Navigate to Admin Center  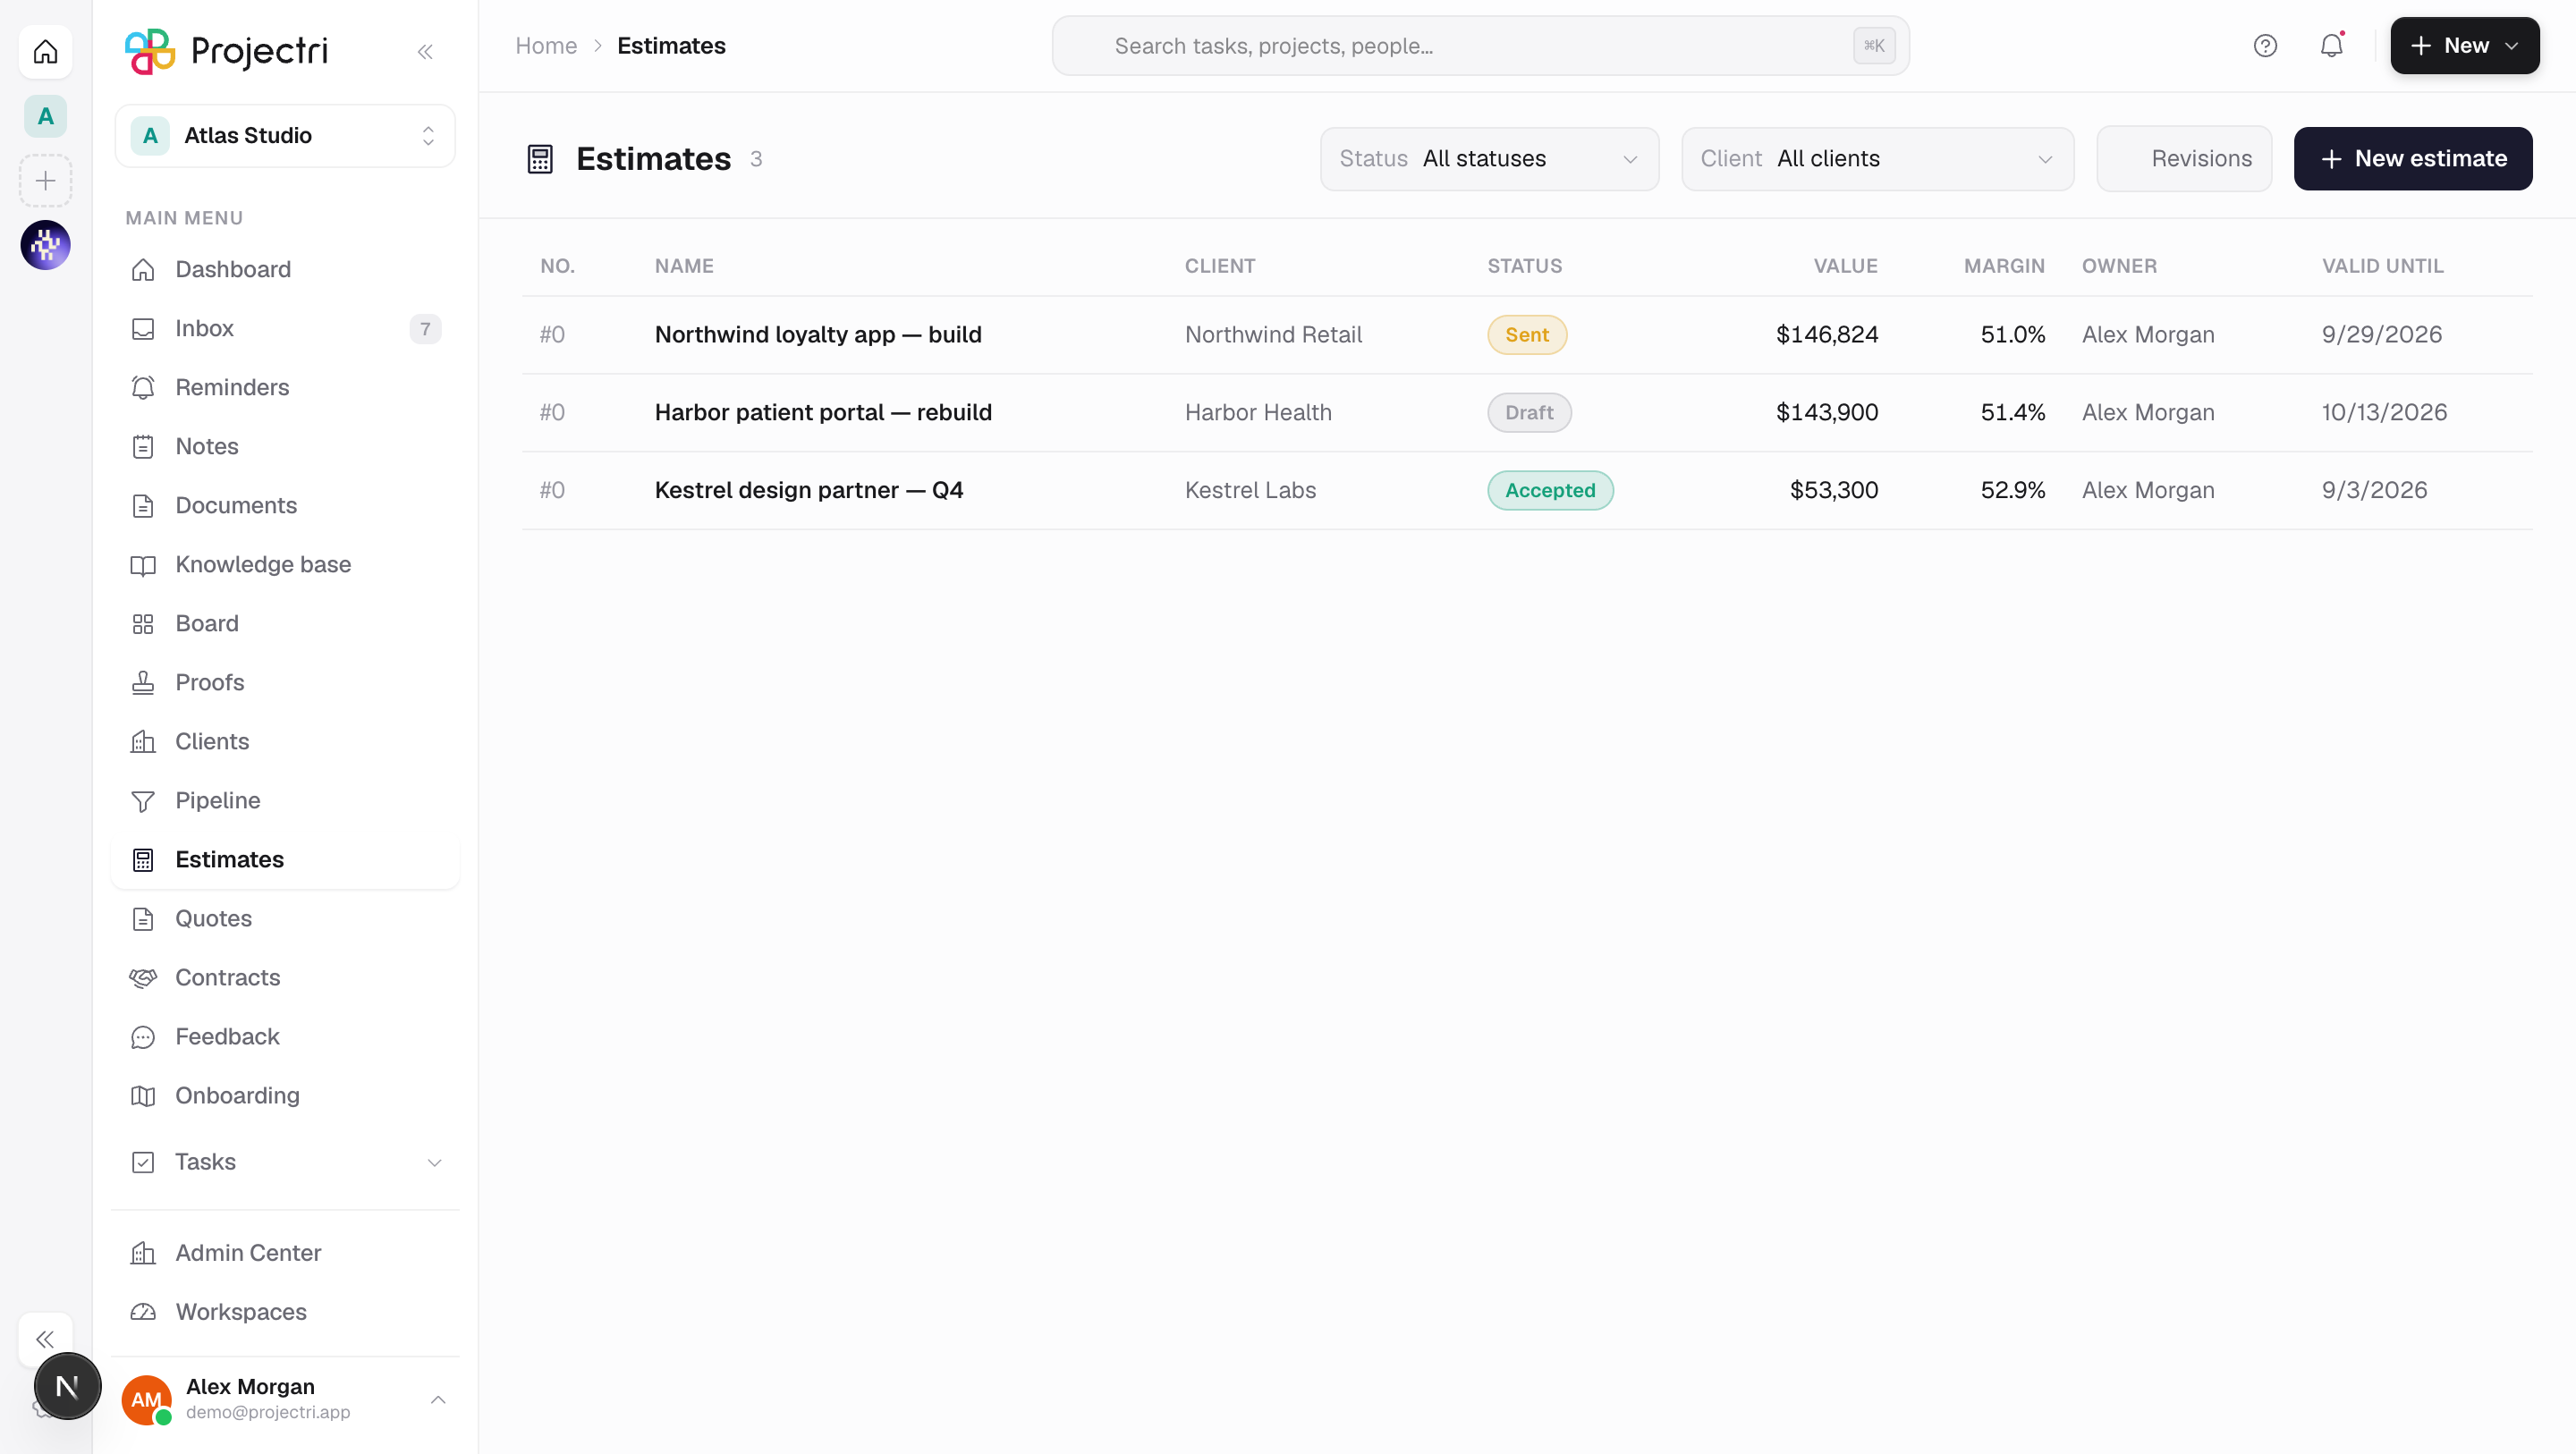click(285, 1253)
